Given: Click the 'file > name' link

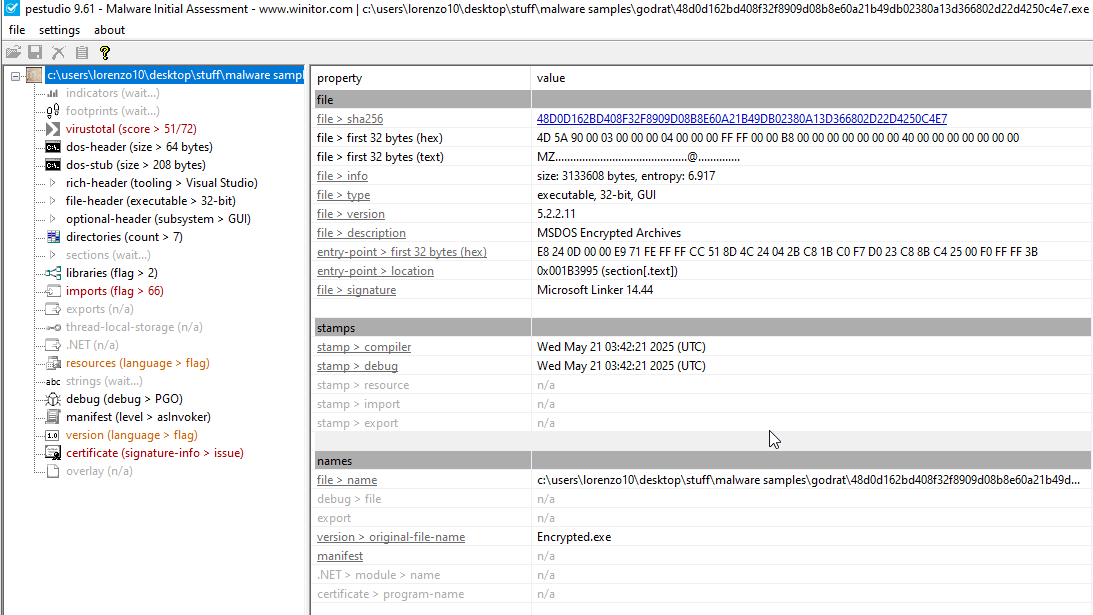Looking at the screenshot, I should click(x=347, y=480).
